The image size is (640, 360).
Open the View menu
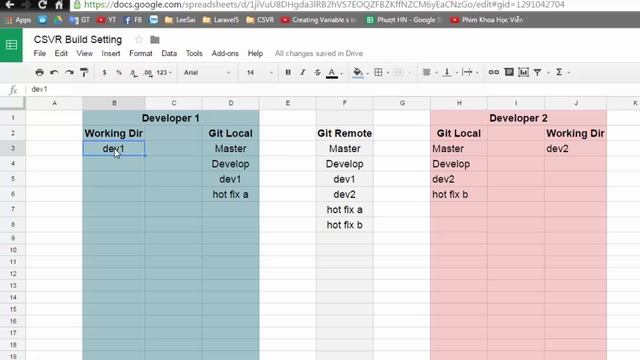pyautogui.click(x=84, y=53)
